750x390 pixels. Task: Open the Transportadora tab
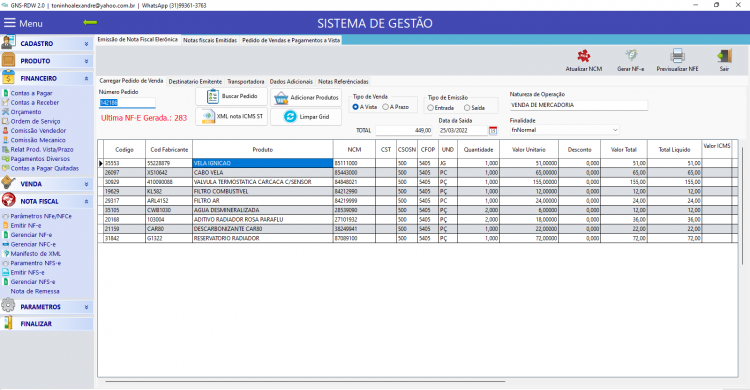click(x=245, y=81)
